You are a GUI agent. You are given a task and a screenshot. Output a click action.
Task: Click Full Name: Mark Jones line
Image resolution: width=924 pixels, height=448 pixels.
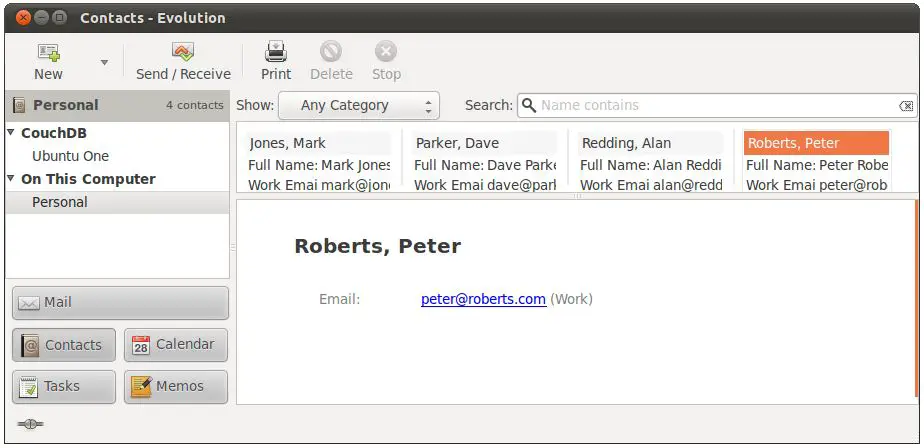click(319, 165)
